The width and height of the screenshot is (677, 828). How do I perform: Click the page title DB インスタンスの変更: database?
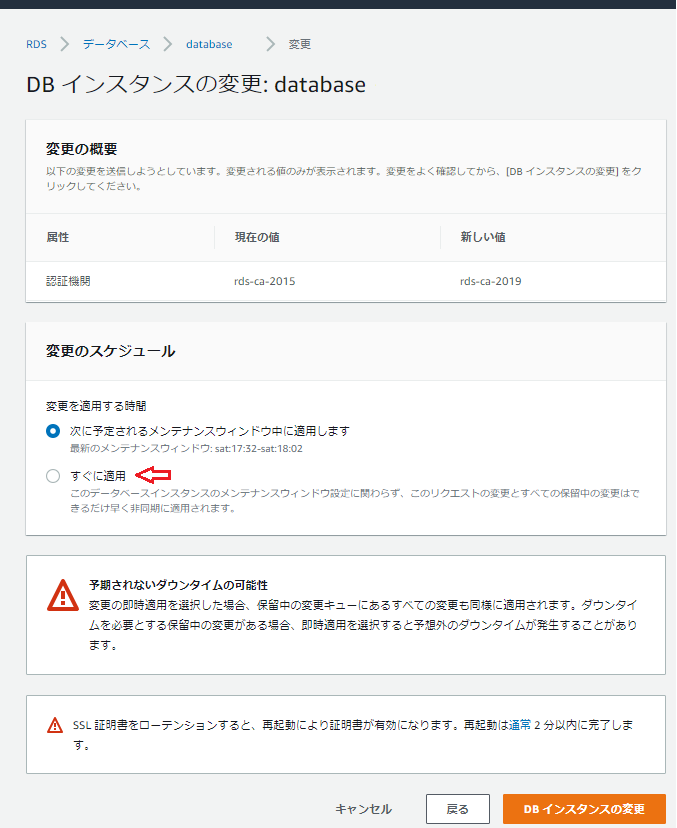click(x=196, y=85)
